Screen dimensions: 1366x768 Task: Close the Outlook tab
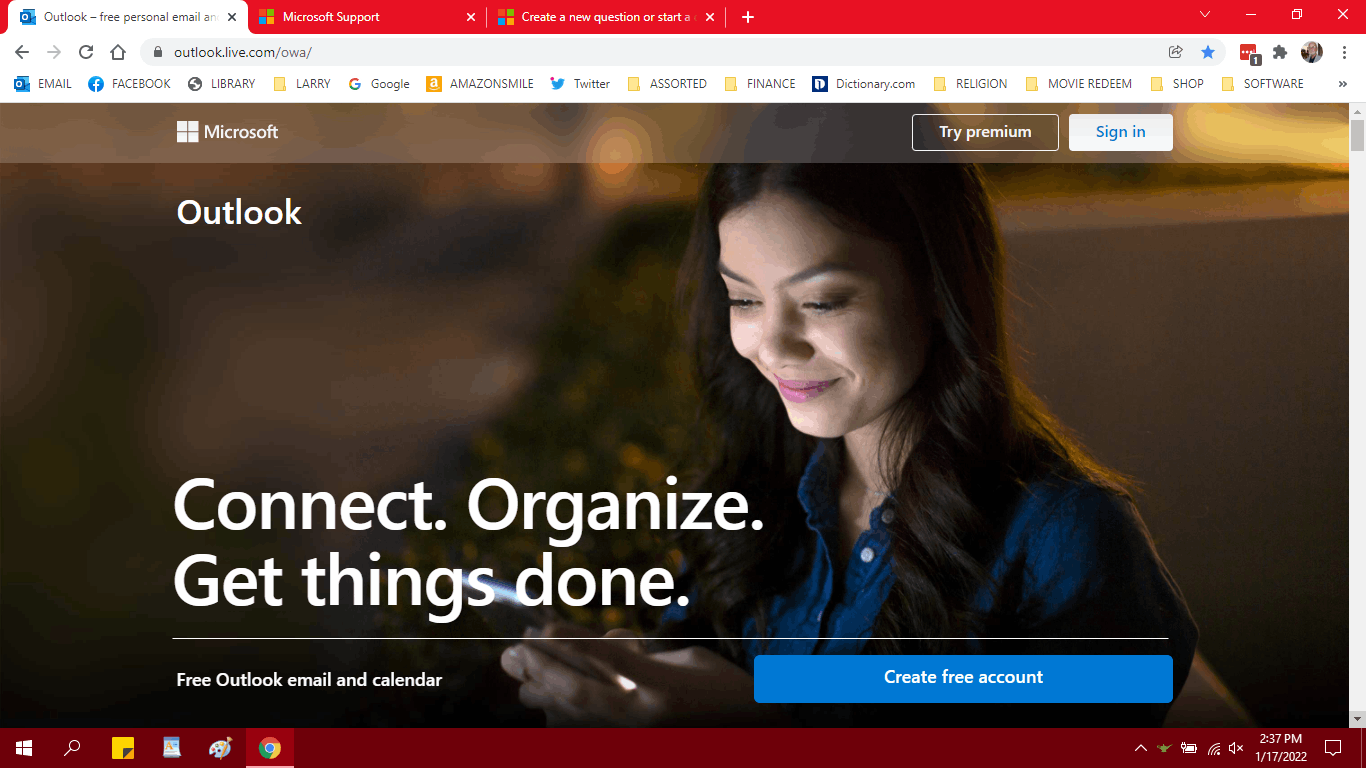pyautogui.click(x=232, y=17)
